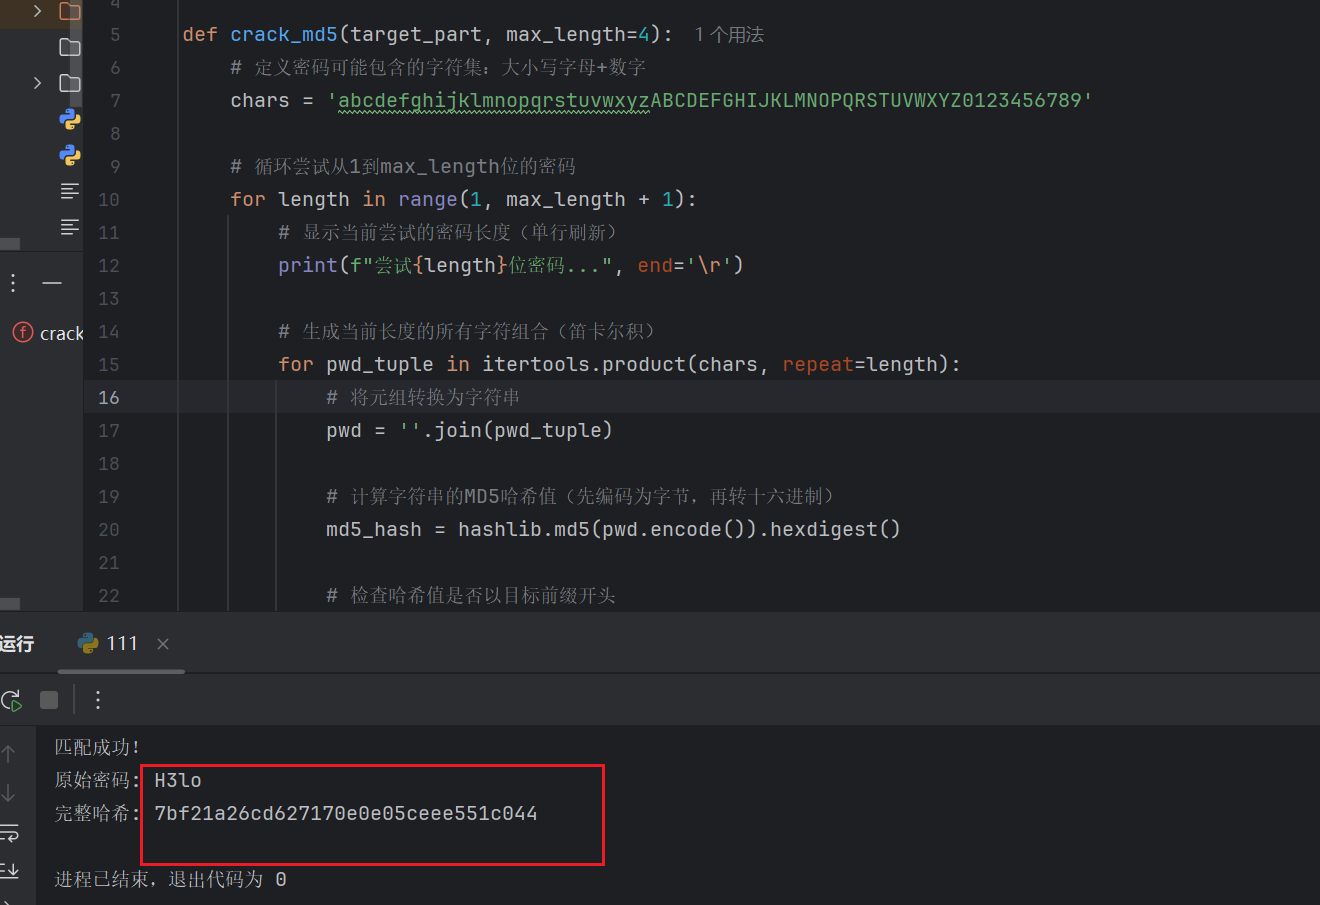The image size is (1320, 905).
Task: Show usages via '1 个用法' hint
Action: [729, 35]
